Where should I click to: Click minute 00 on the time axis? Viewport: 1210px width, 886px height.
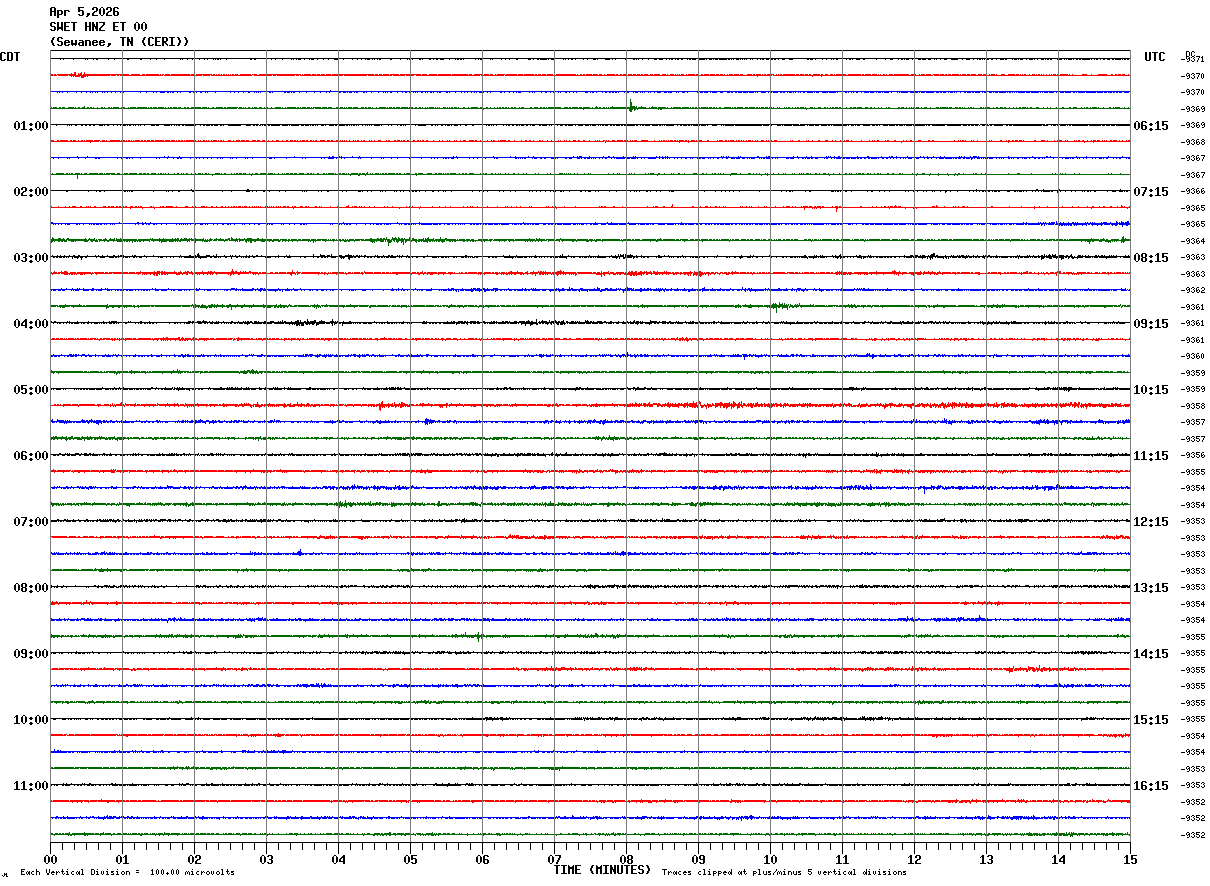pos(50,859)
